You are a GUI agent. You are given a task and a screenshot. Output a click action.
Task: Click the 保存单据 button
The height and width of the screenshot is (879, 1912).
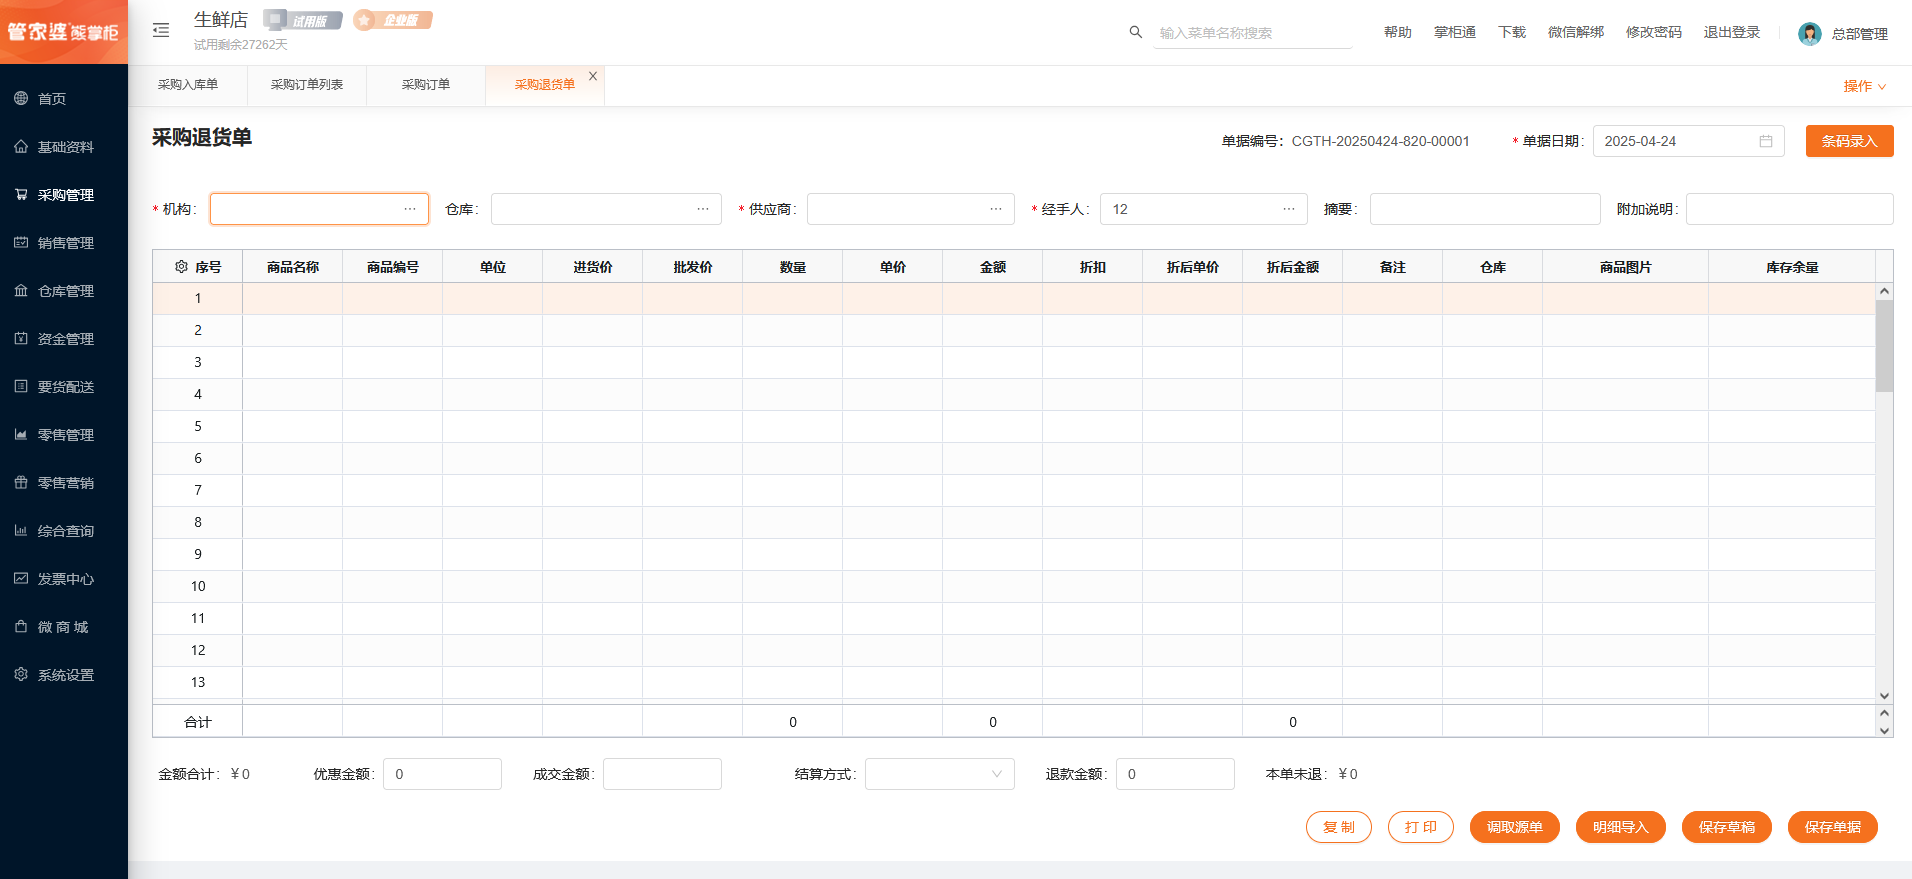pos(1832,827)
